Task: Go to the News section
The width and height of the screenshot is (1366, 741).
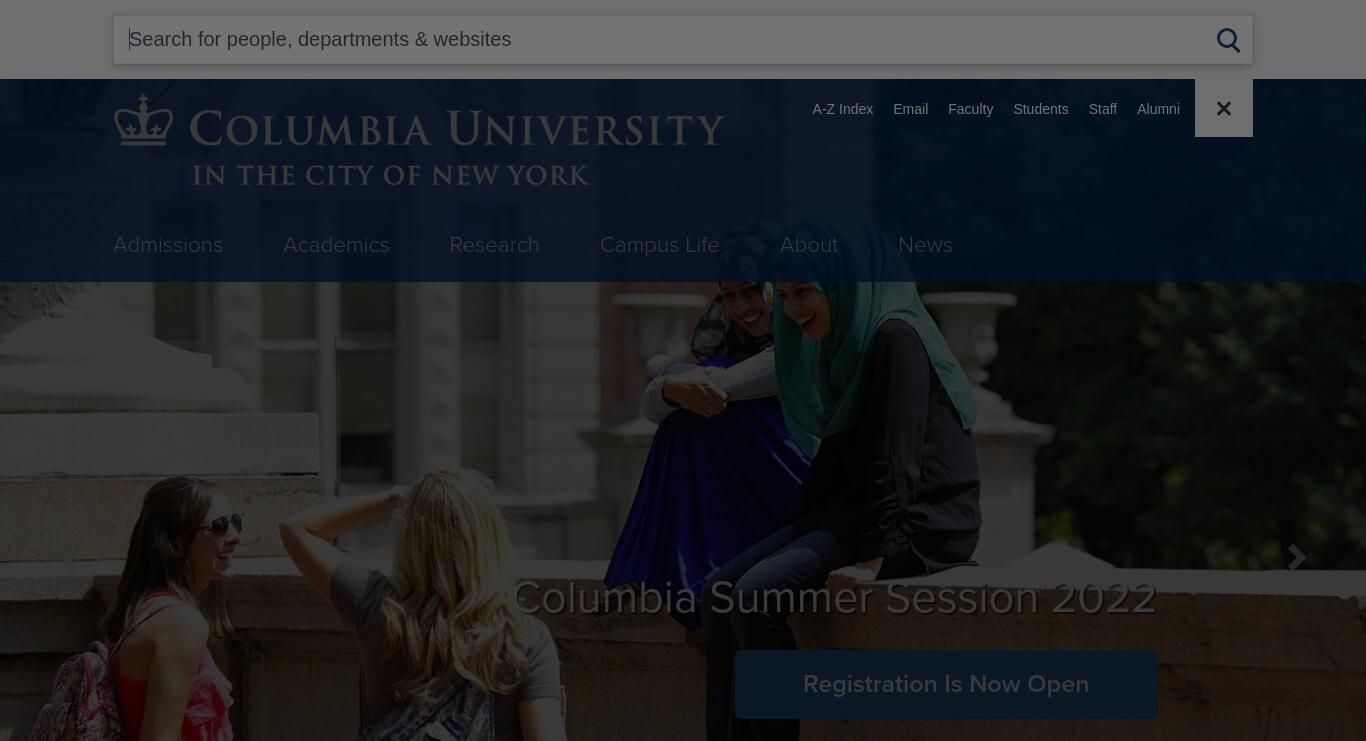Action: [925, 245]
